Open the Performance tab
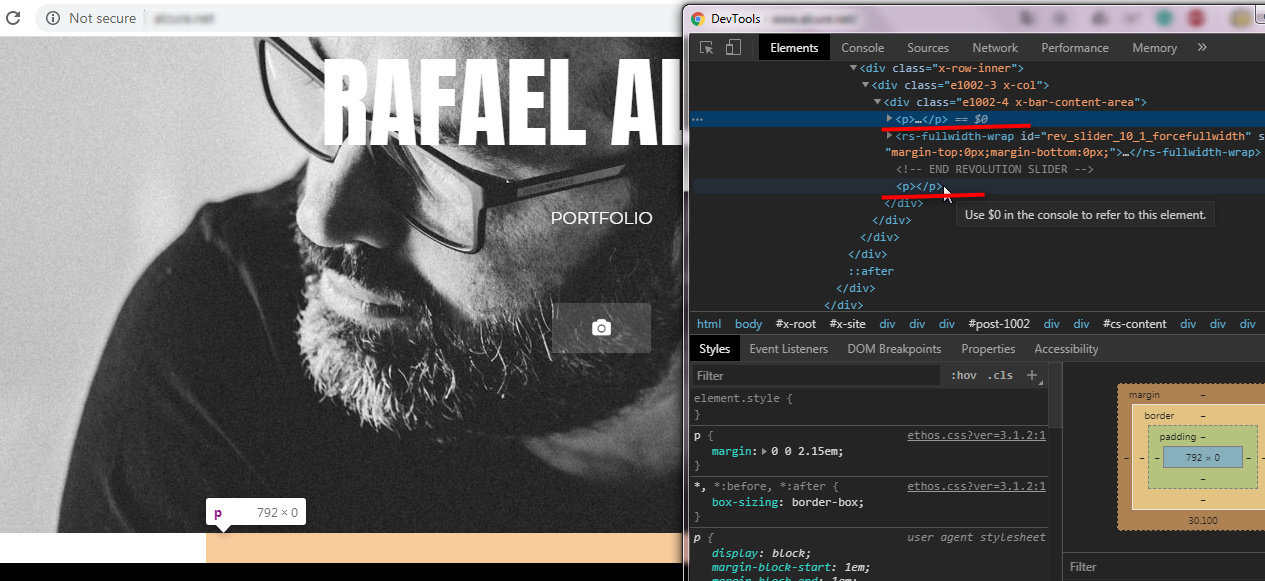This screenshot has width=1265, height=581. tap(1075, 47)
